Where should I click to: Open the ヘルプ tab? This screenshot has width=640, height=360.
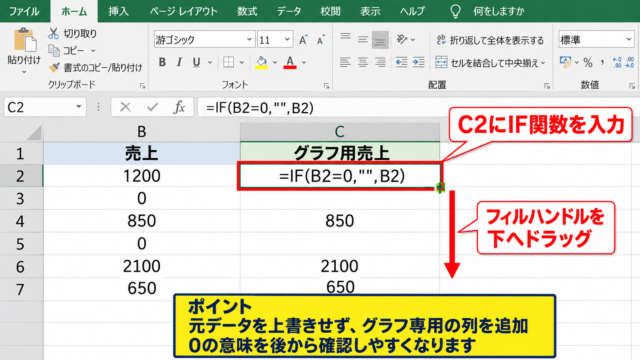coord(412,11)
